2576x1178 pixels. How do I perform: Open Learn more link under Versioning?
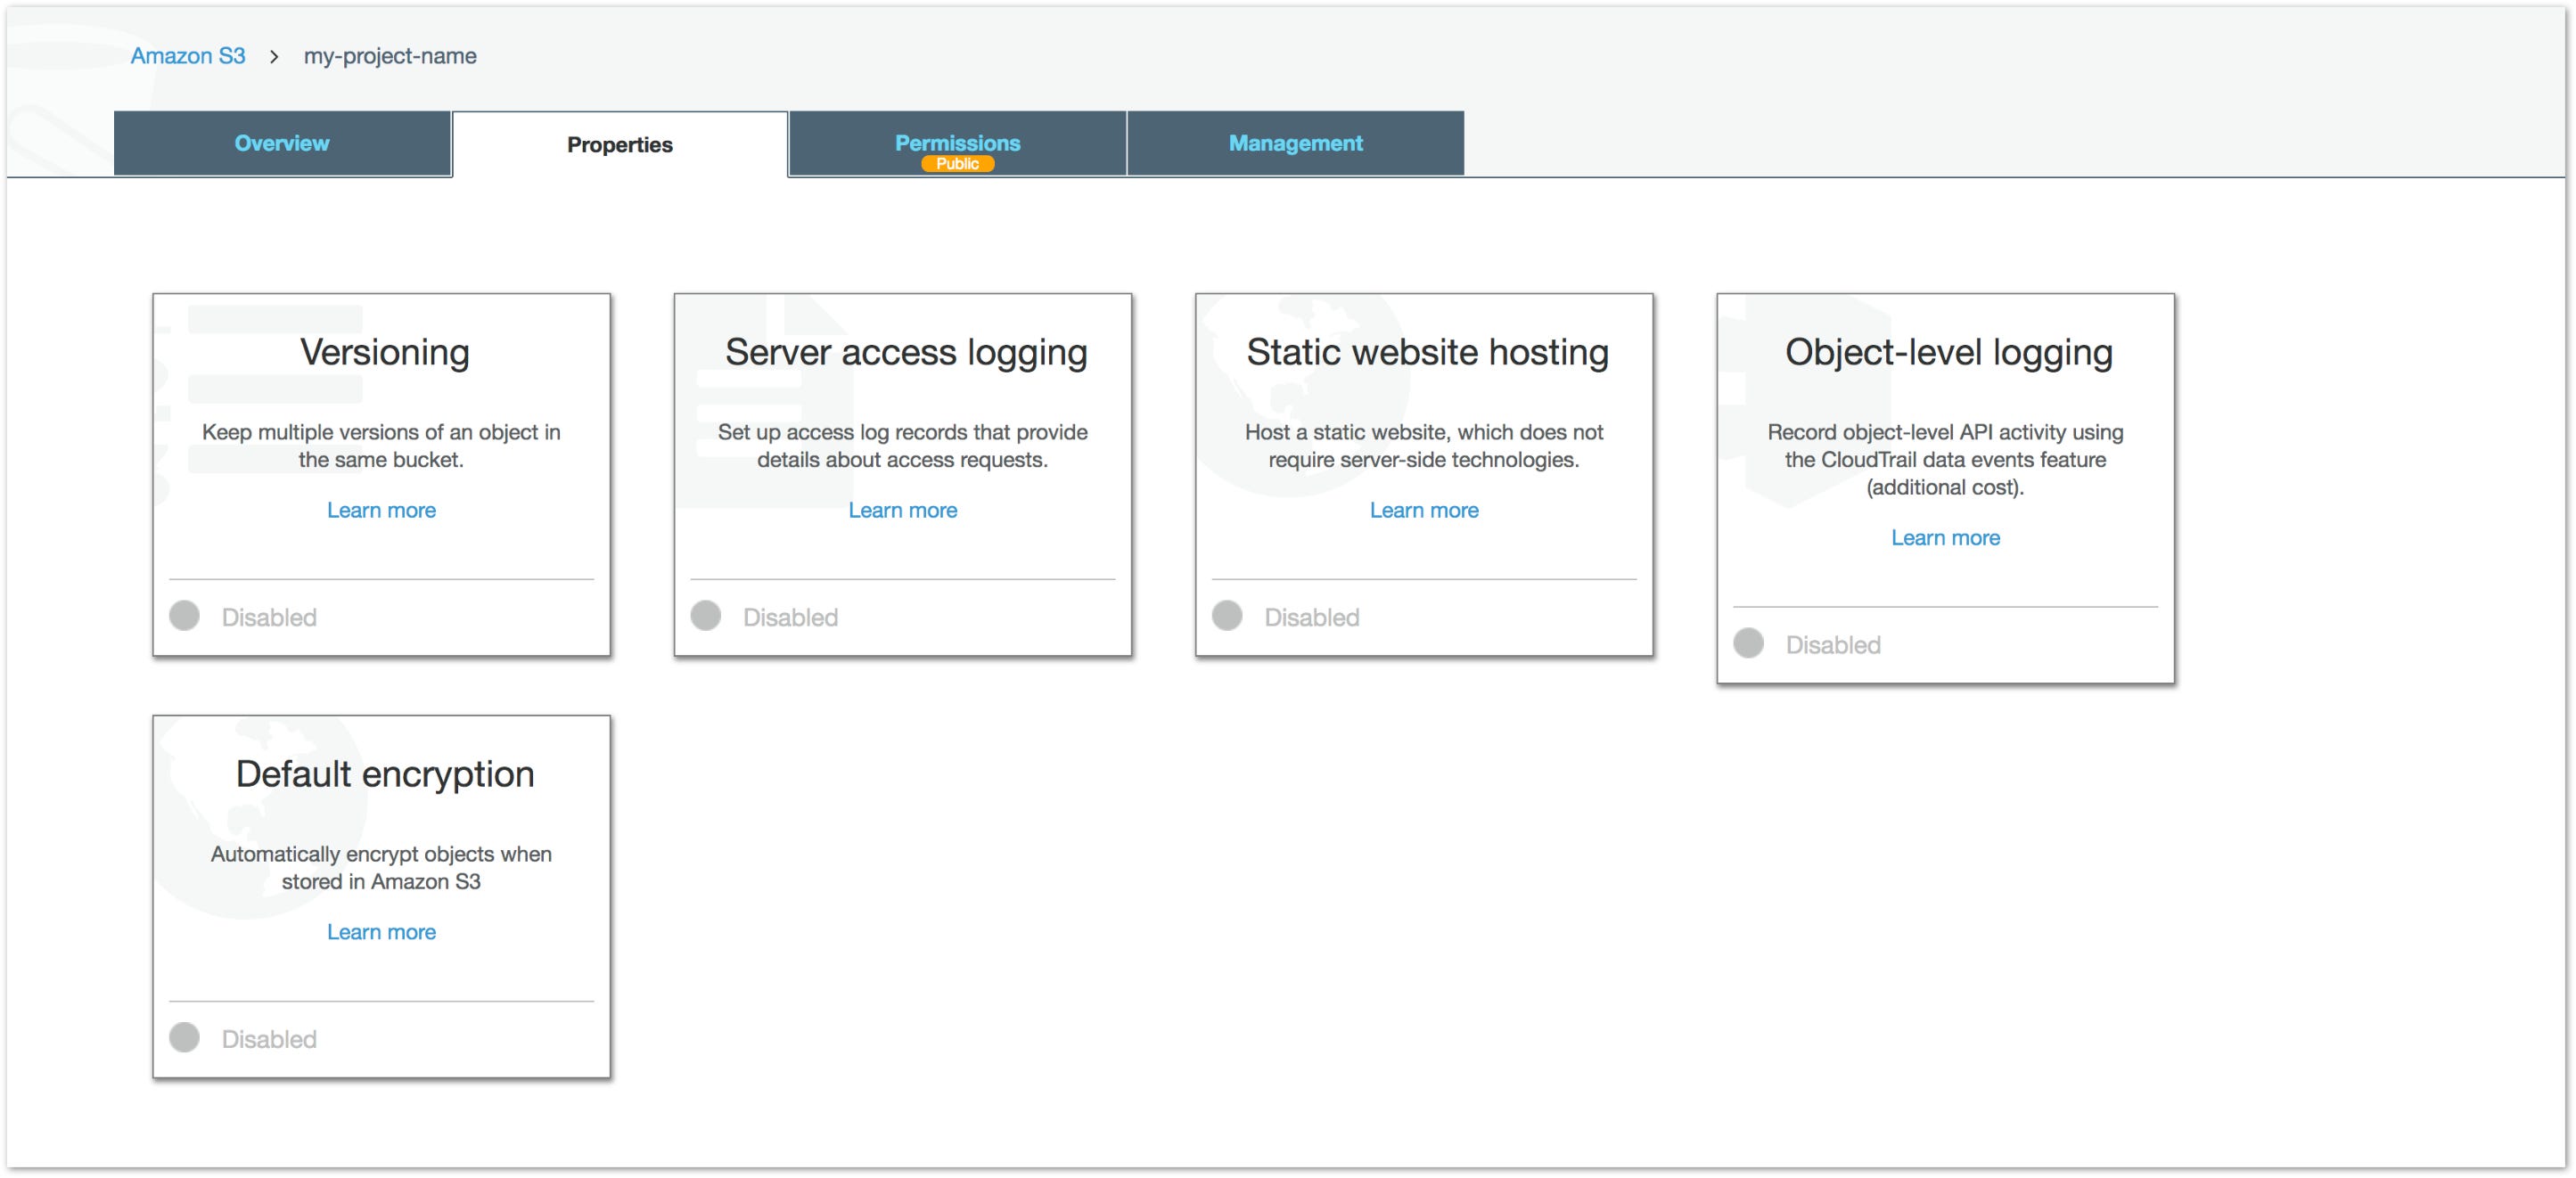pyautogui.click(x=381, y=510)
